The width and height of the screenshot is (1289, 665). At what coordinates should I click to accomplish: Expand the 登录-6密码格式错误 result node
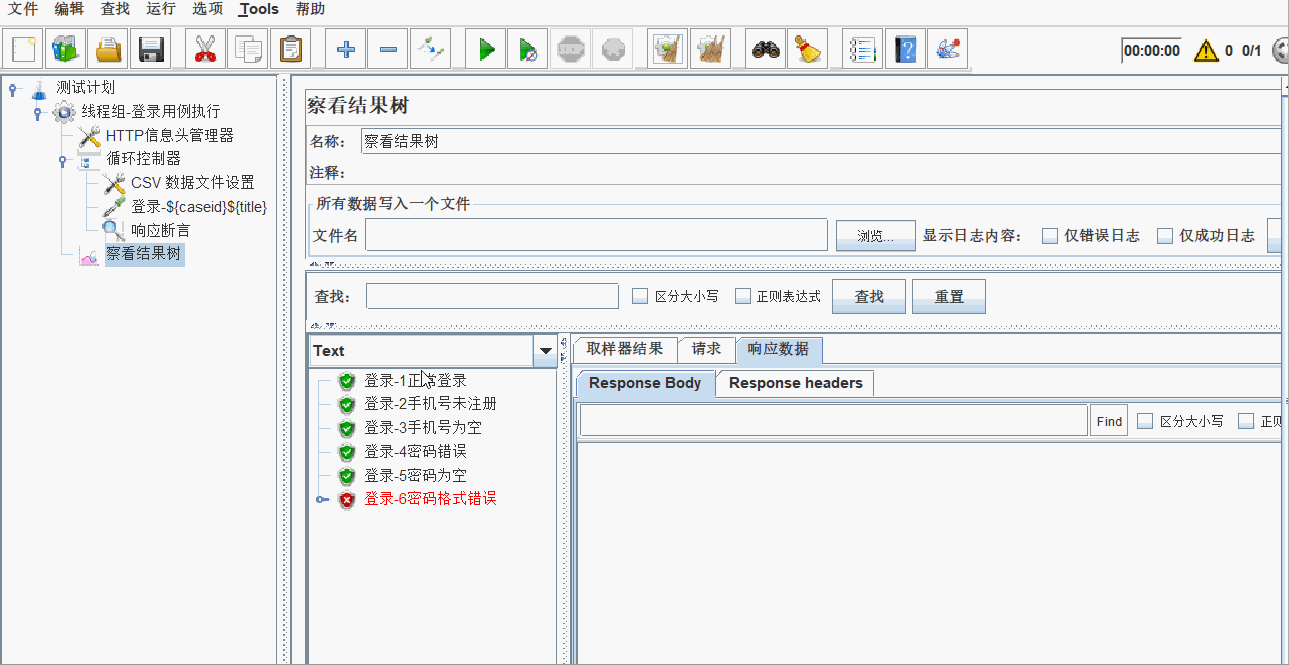pos(322,499)
